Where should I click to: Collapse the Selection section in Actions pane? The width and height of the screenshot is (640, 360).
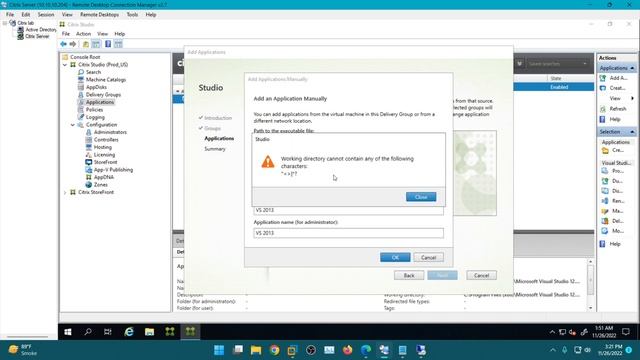coord(632,132)
